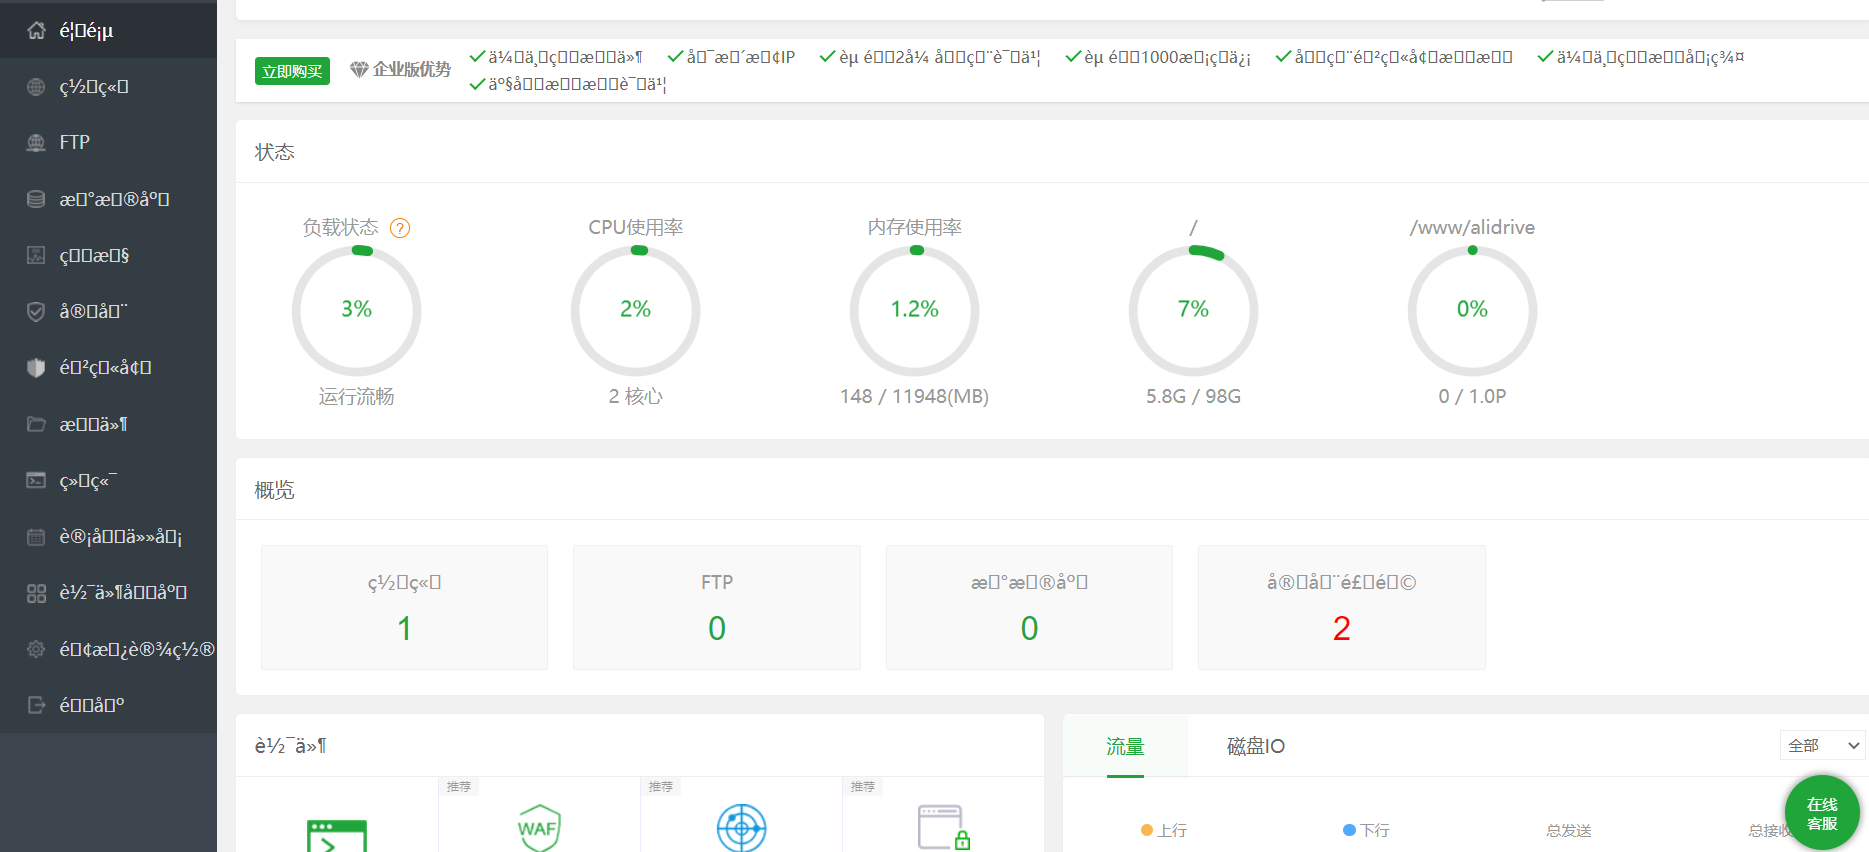Click the 1.2% memory usage gauge
The image size is (1869, 852).
(x=915, y=310)
